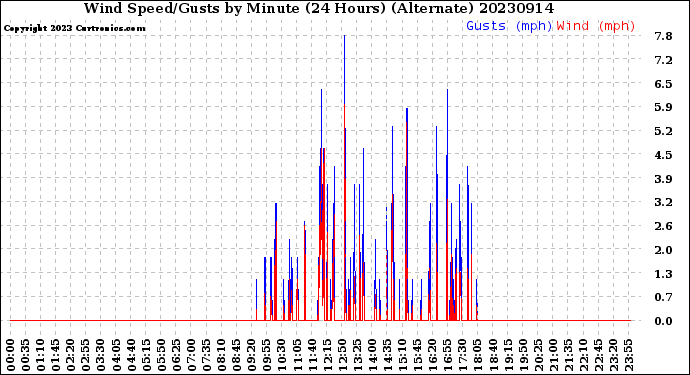Click the x-axis time label 05:50

[x=161, y=355]
